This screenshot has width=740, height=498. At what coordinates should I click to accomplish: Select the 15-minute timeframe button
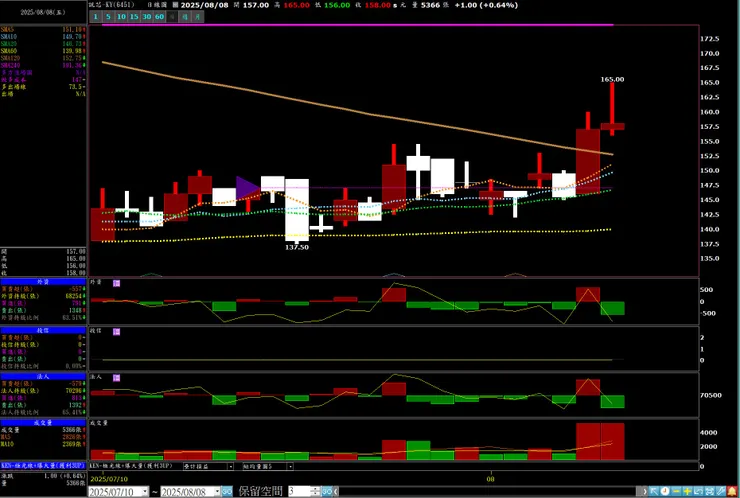(134, 17)
